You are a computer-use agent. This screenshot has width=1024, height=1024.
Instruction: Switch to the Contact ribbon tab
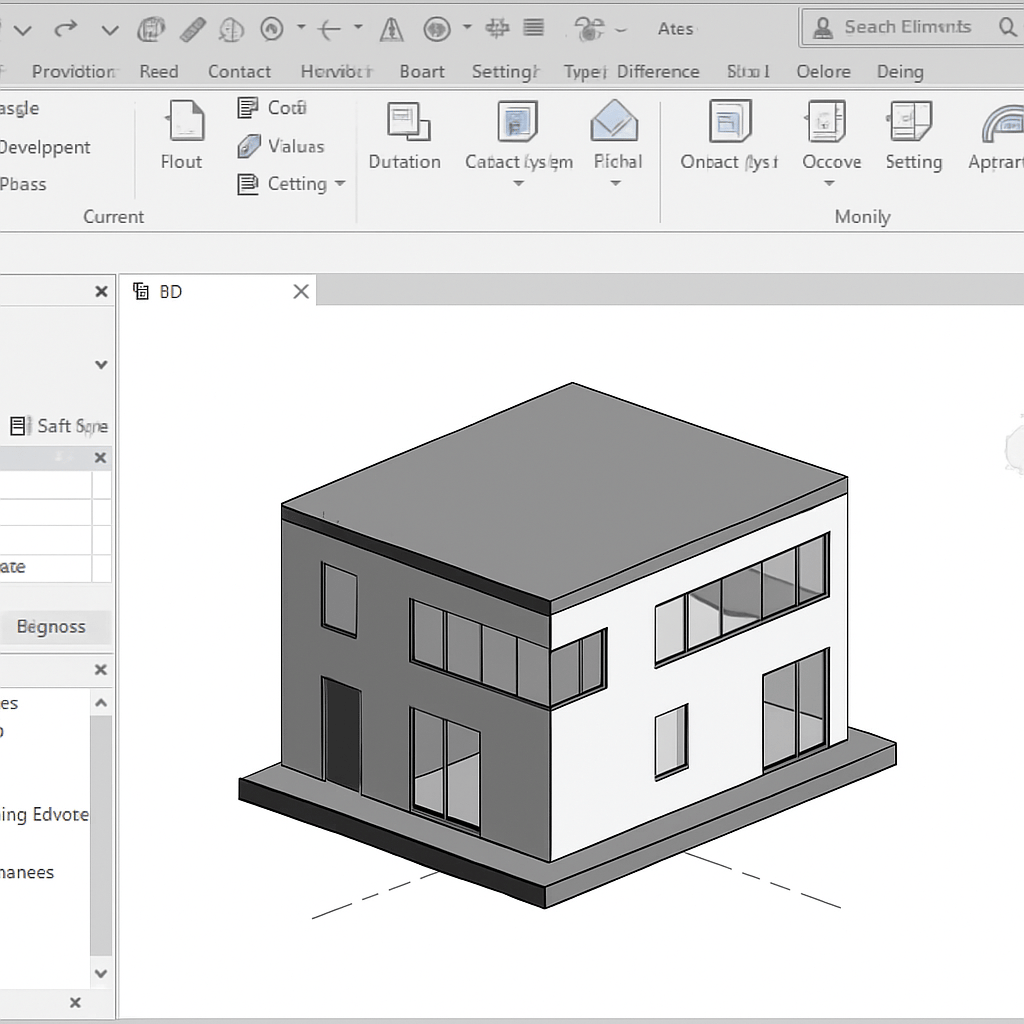point(239,71)
